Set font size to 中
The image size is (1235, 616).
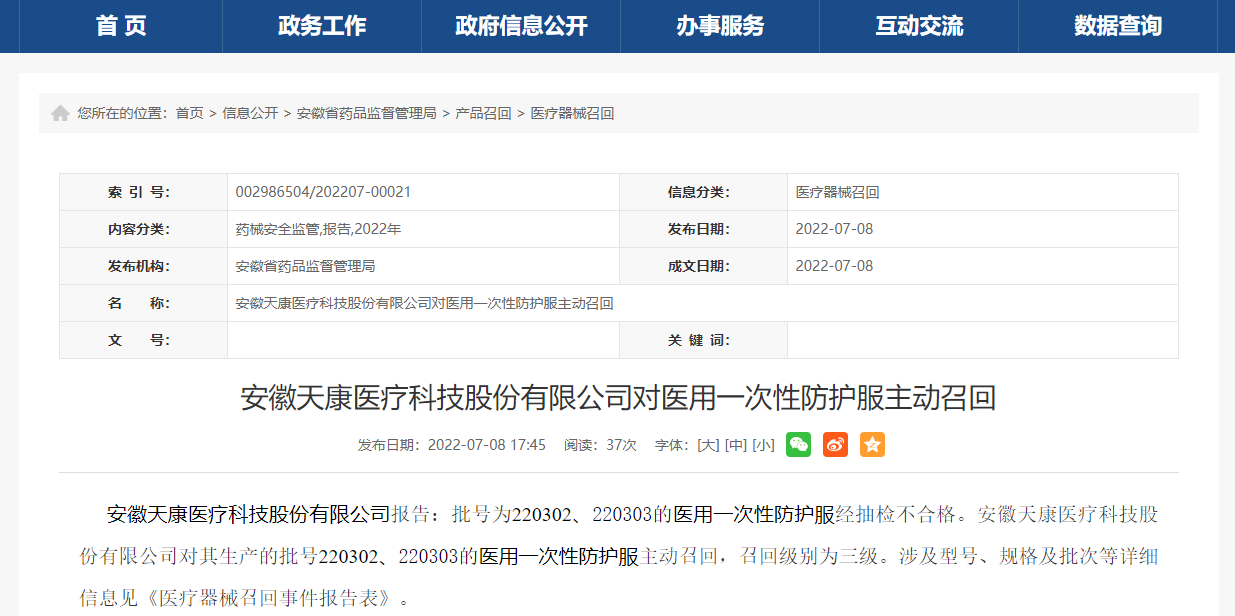736,445
